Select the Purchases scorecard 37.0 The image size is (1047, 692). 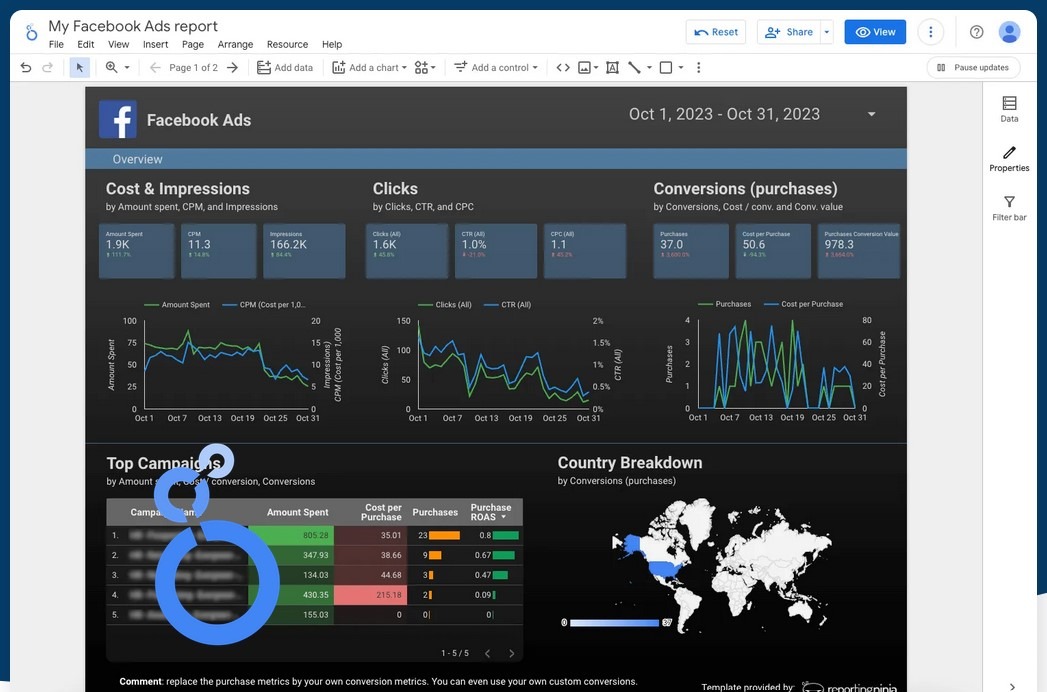[690, 250]
